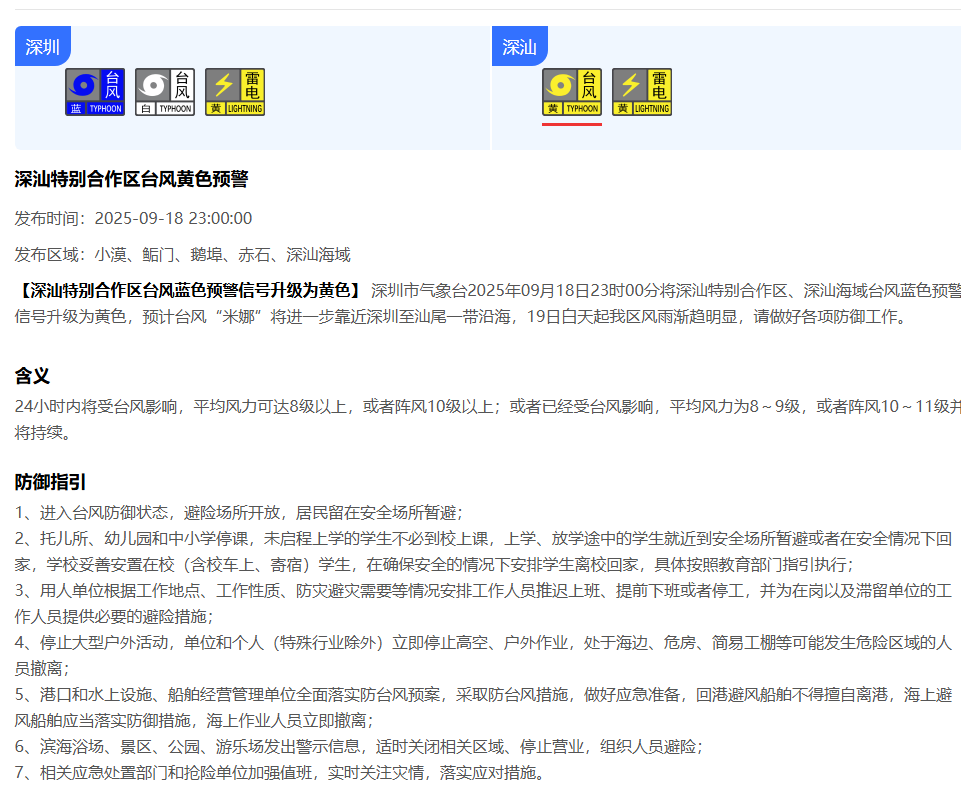The width and height of the screenshot is (961, 793).
Task: Open Shenzhen yellow lightning warning icon
Action: click(235, 92)
